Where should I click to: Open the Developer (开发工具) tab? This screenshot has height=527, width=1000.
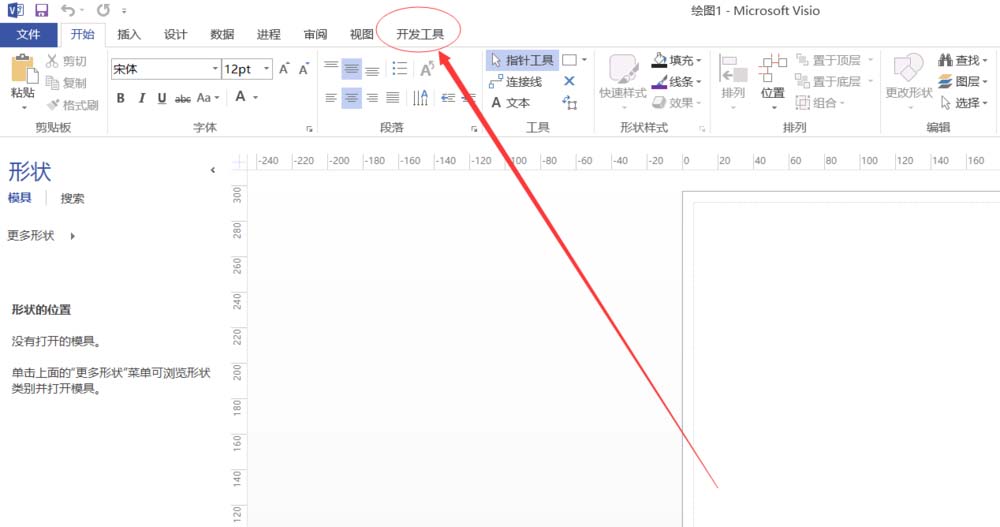click(x=420, y=34)
